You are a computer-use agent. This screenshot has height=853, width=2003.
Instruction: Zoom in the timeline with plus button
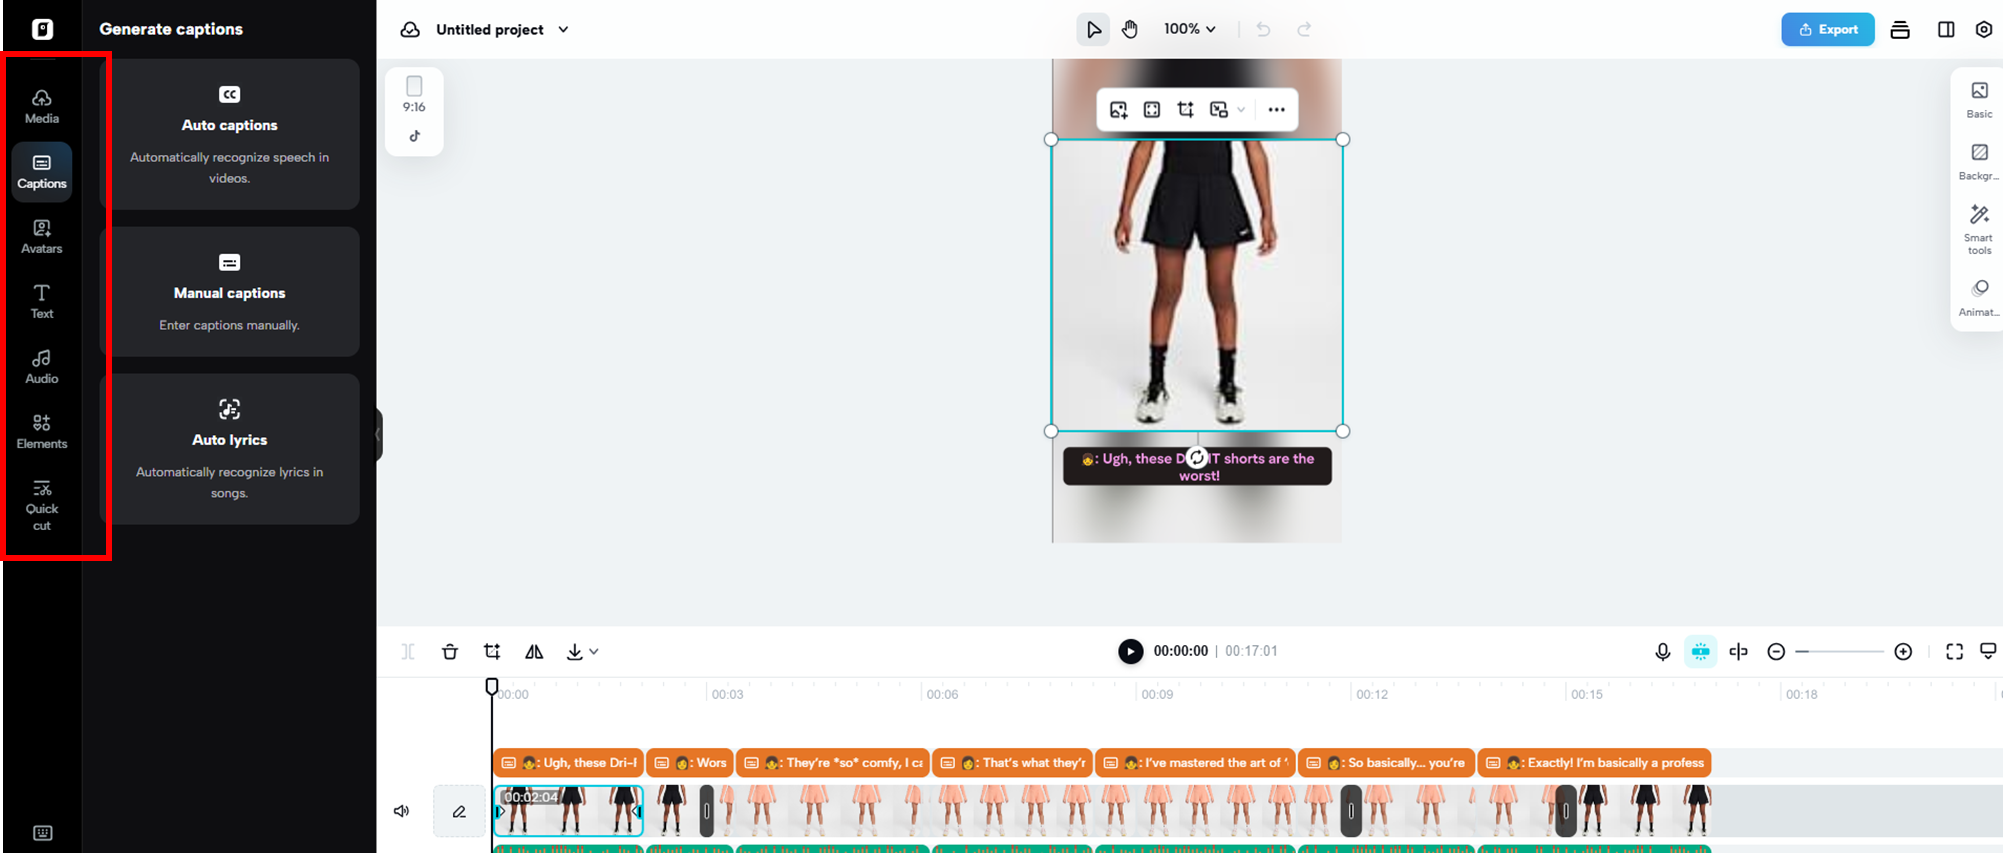tap(1903, 652)
